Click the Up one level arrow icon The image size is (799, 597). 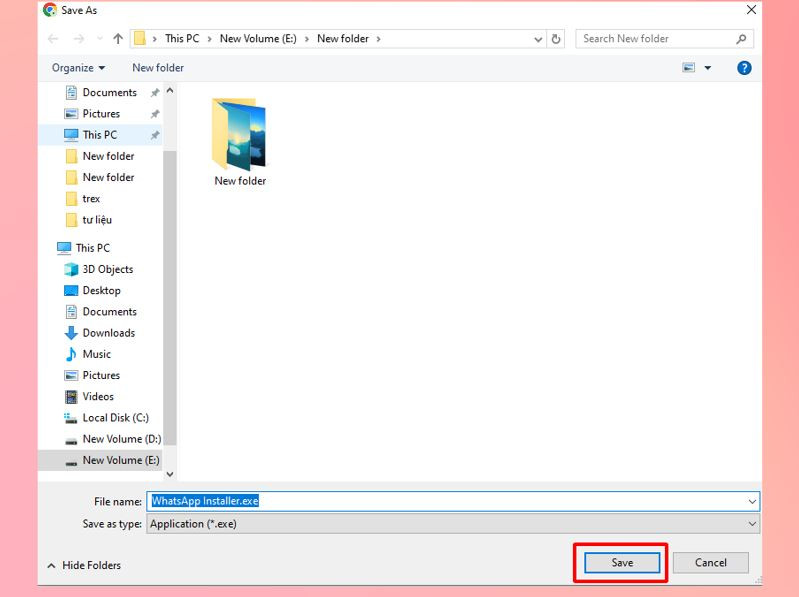(118, 39)
